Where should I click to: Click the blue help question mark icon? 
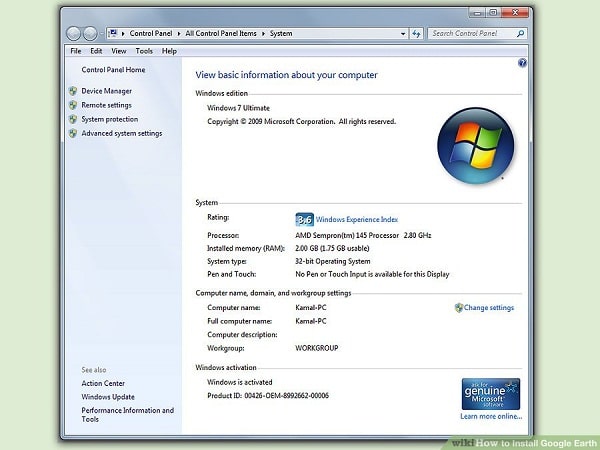click(522, 63)
